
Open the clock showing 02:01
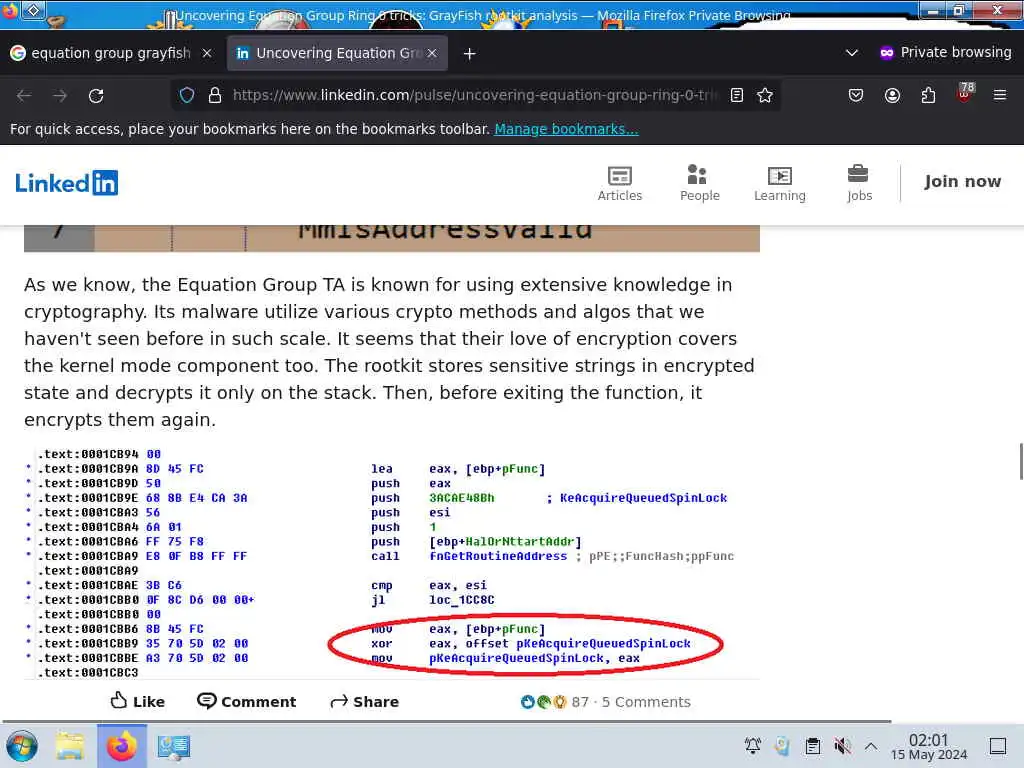(x=929, y=746)
